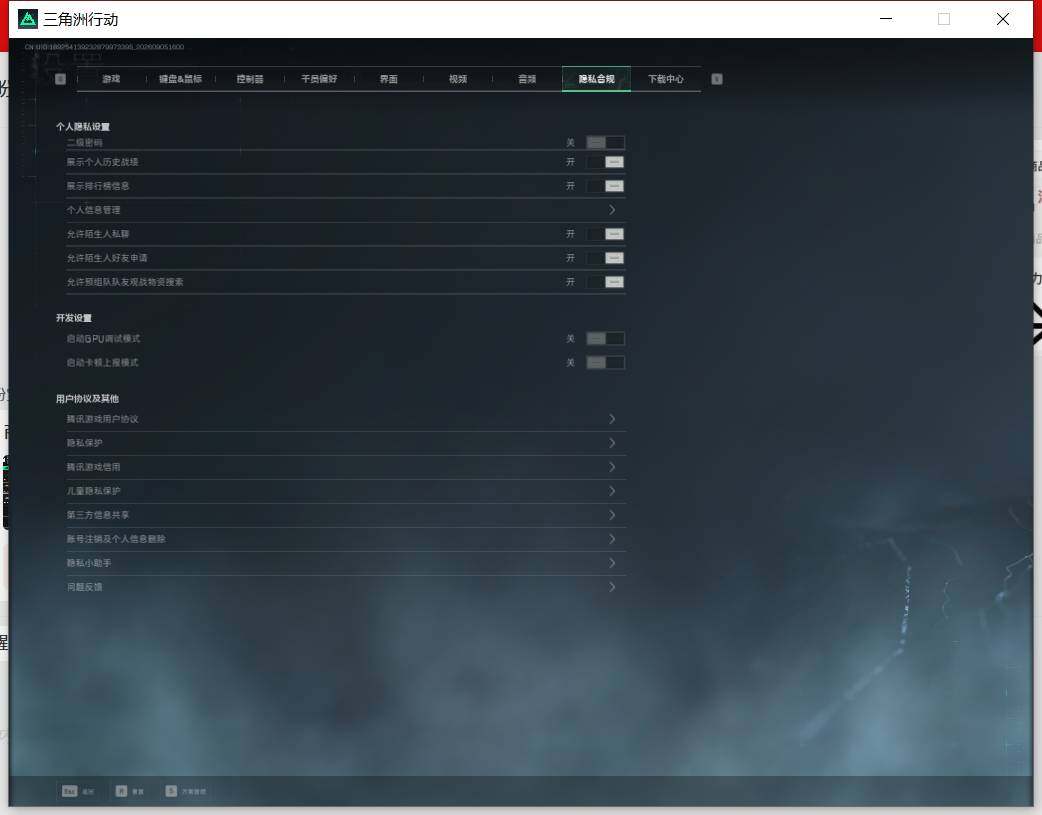Turn off 展示个人历史战绩 switch
This screenshot has width=1042, height=815.
pyautogui.click(x=605, y=162)
